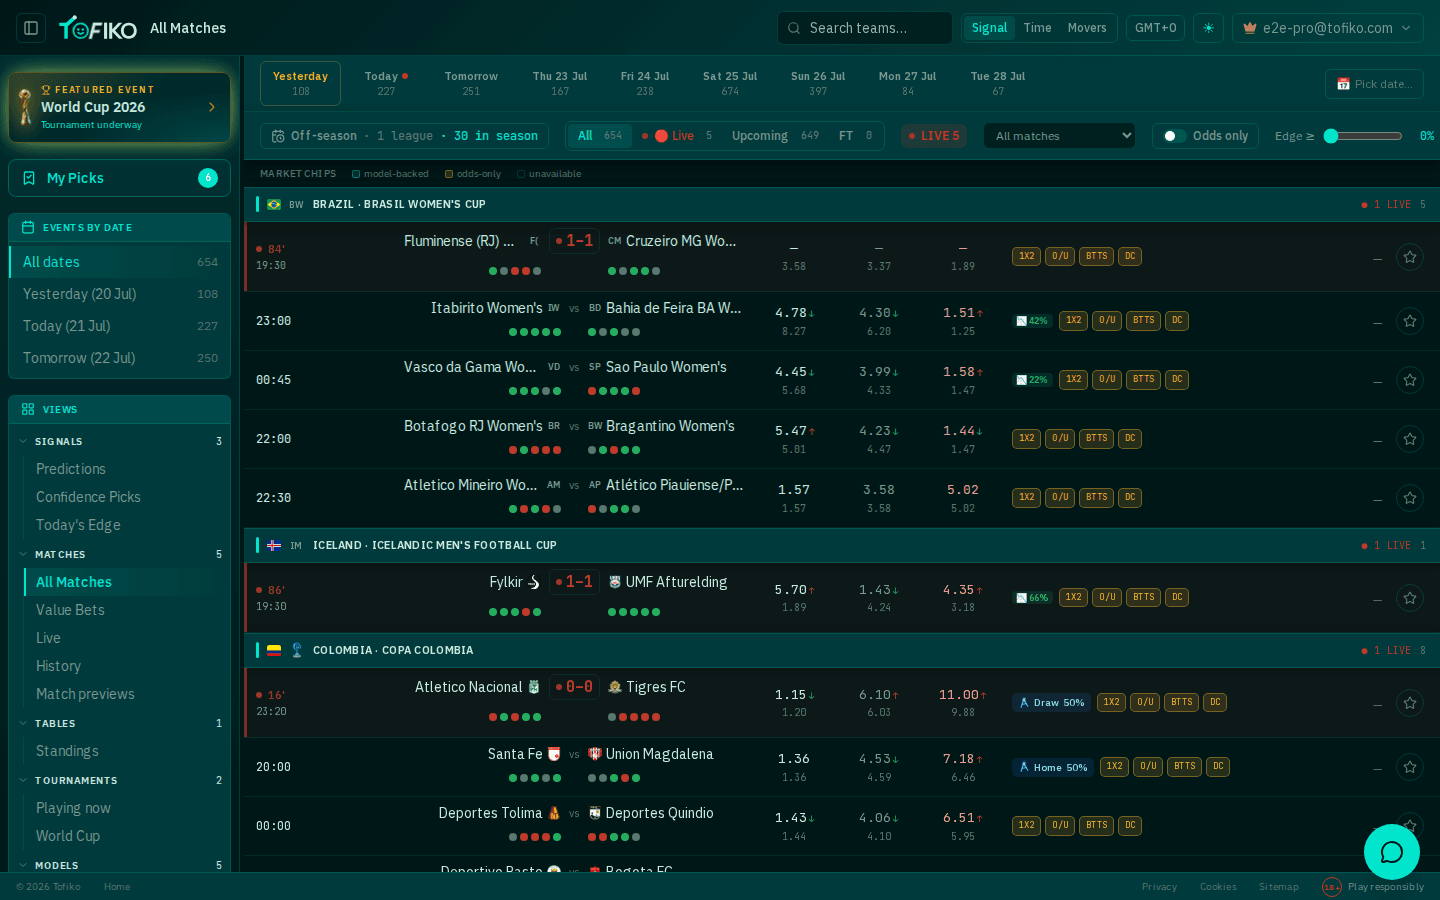The width and height of the screenshot is (1440, 900).
Task: Collapse the Tournaments section
Action: [119, 780]
